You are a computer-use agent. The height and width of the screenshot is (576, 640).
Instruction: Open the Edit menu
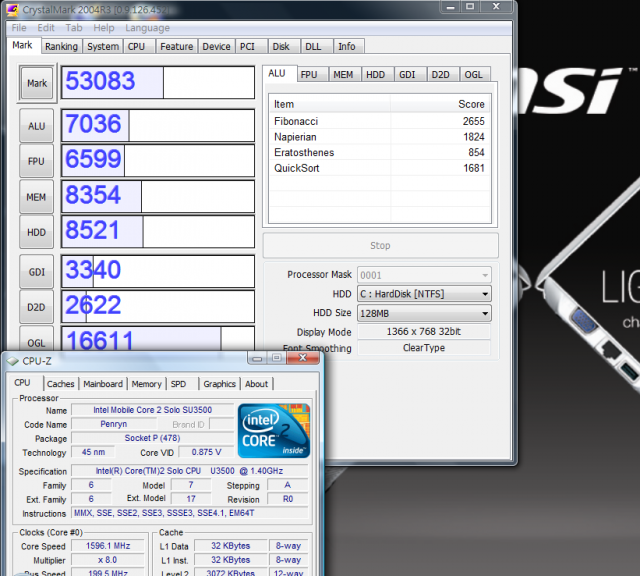pyautogui.click(x=46, y=28)
